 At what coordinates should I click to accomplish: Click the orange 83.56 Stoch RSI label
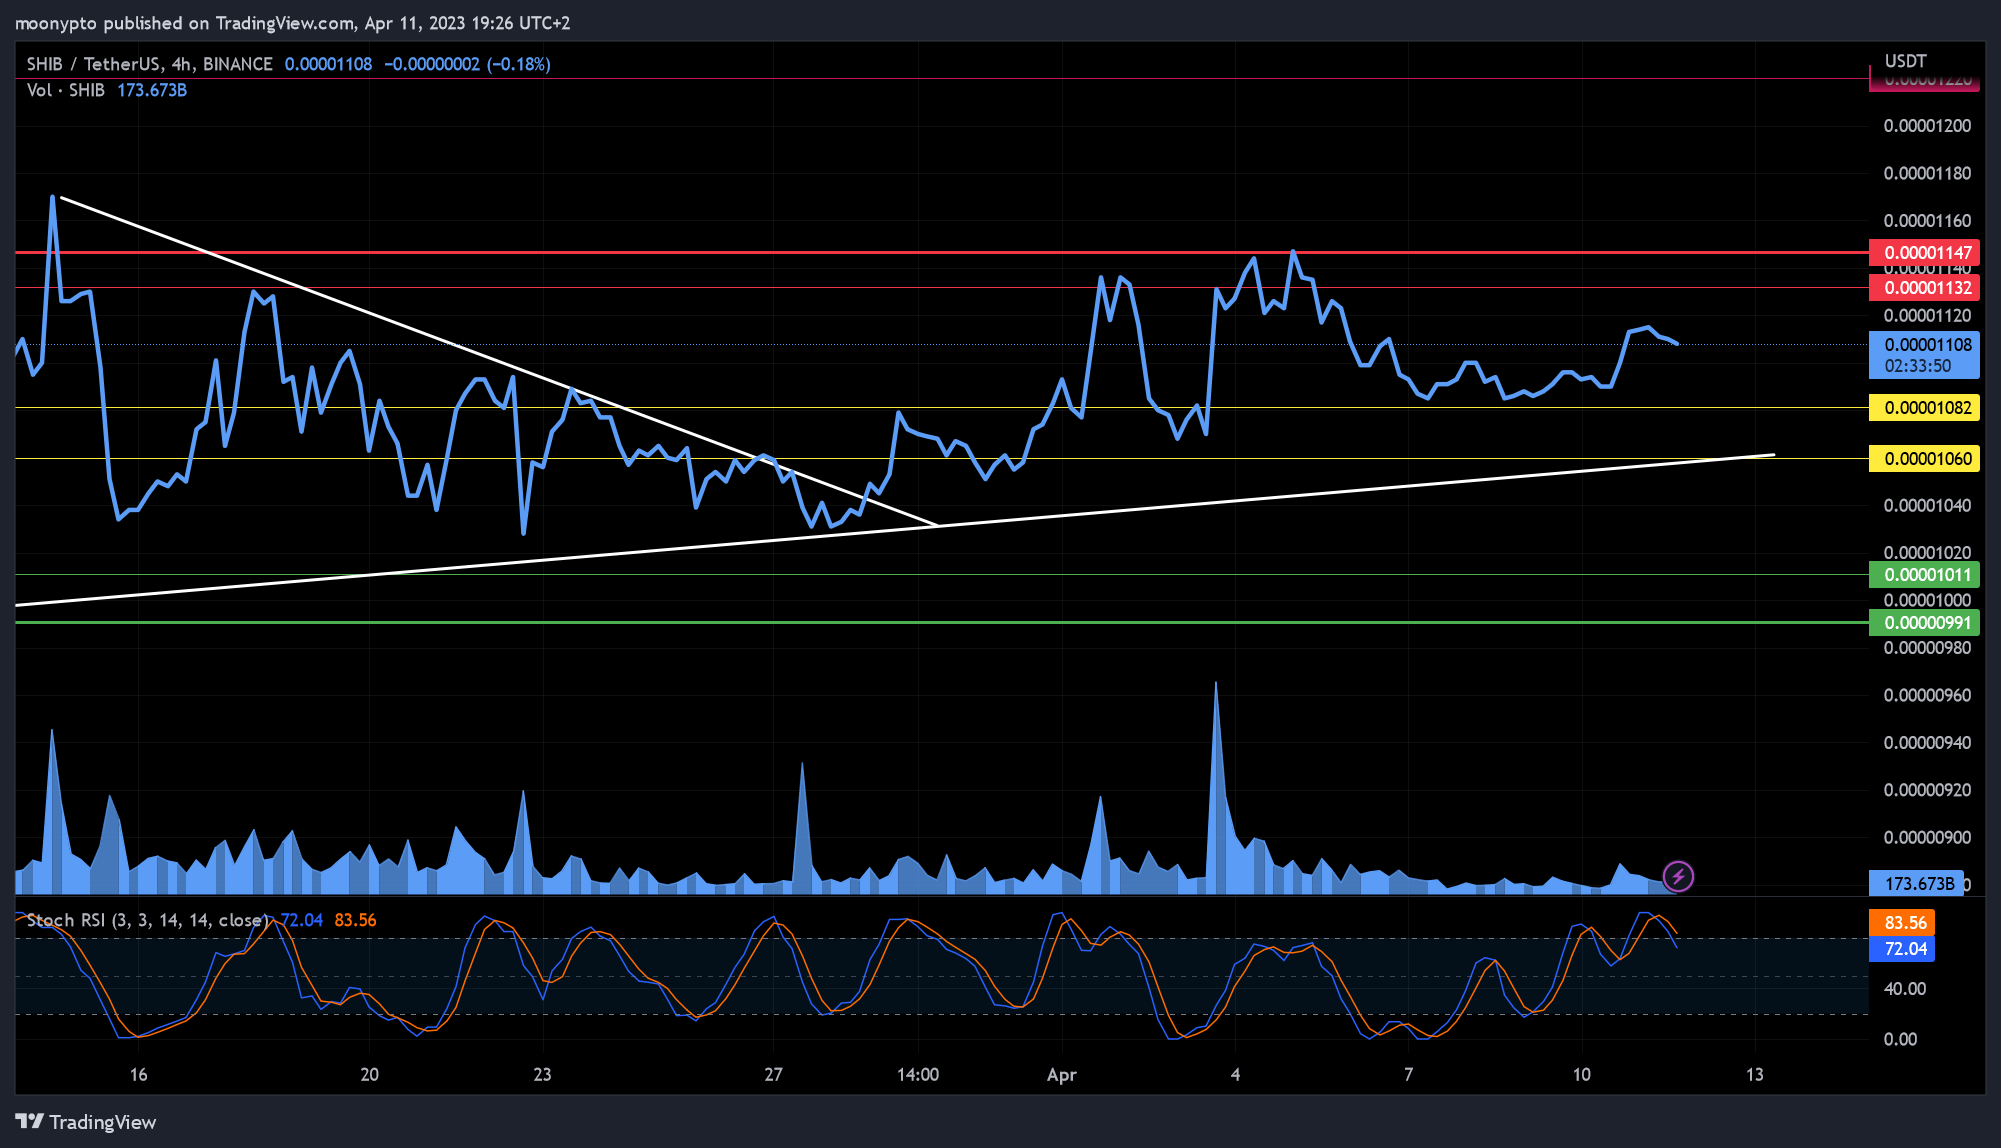pyautogui.click(x=1902, y=923)
